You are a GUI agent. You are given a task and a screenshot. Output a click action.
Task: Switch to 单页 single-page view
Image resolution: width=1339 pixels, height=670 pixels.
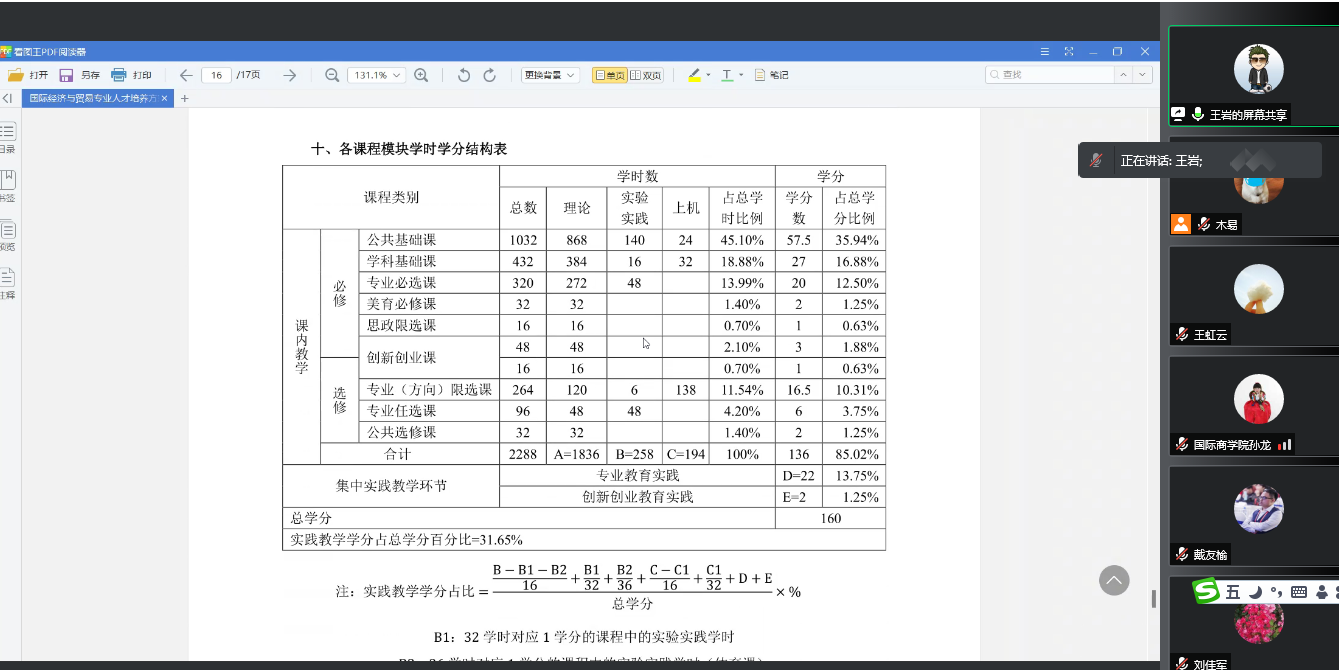(x=610, y=75)
